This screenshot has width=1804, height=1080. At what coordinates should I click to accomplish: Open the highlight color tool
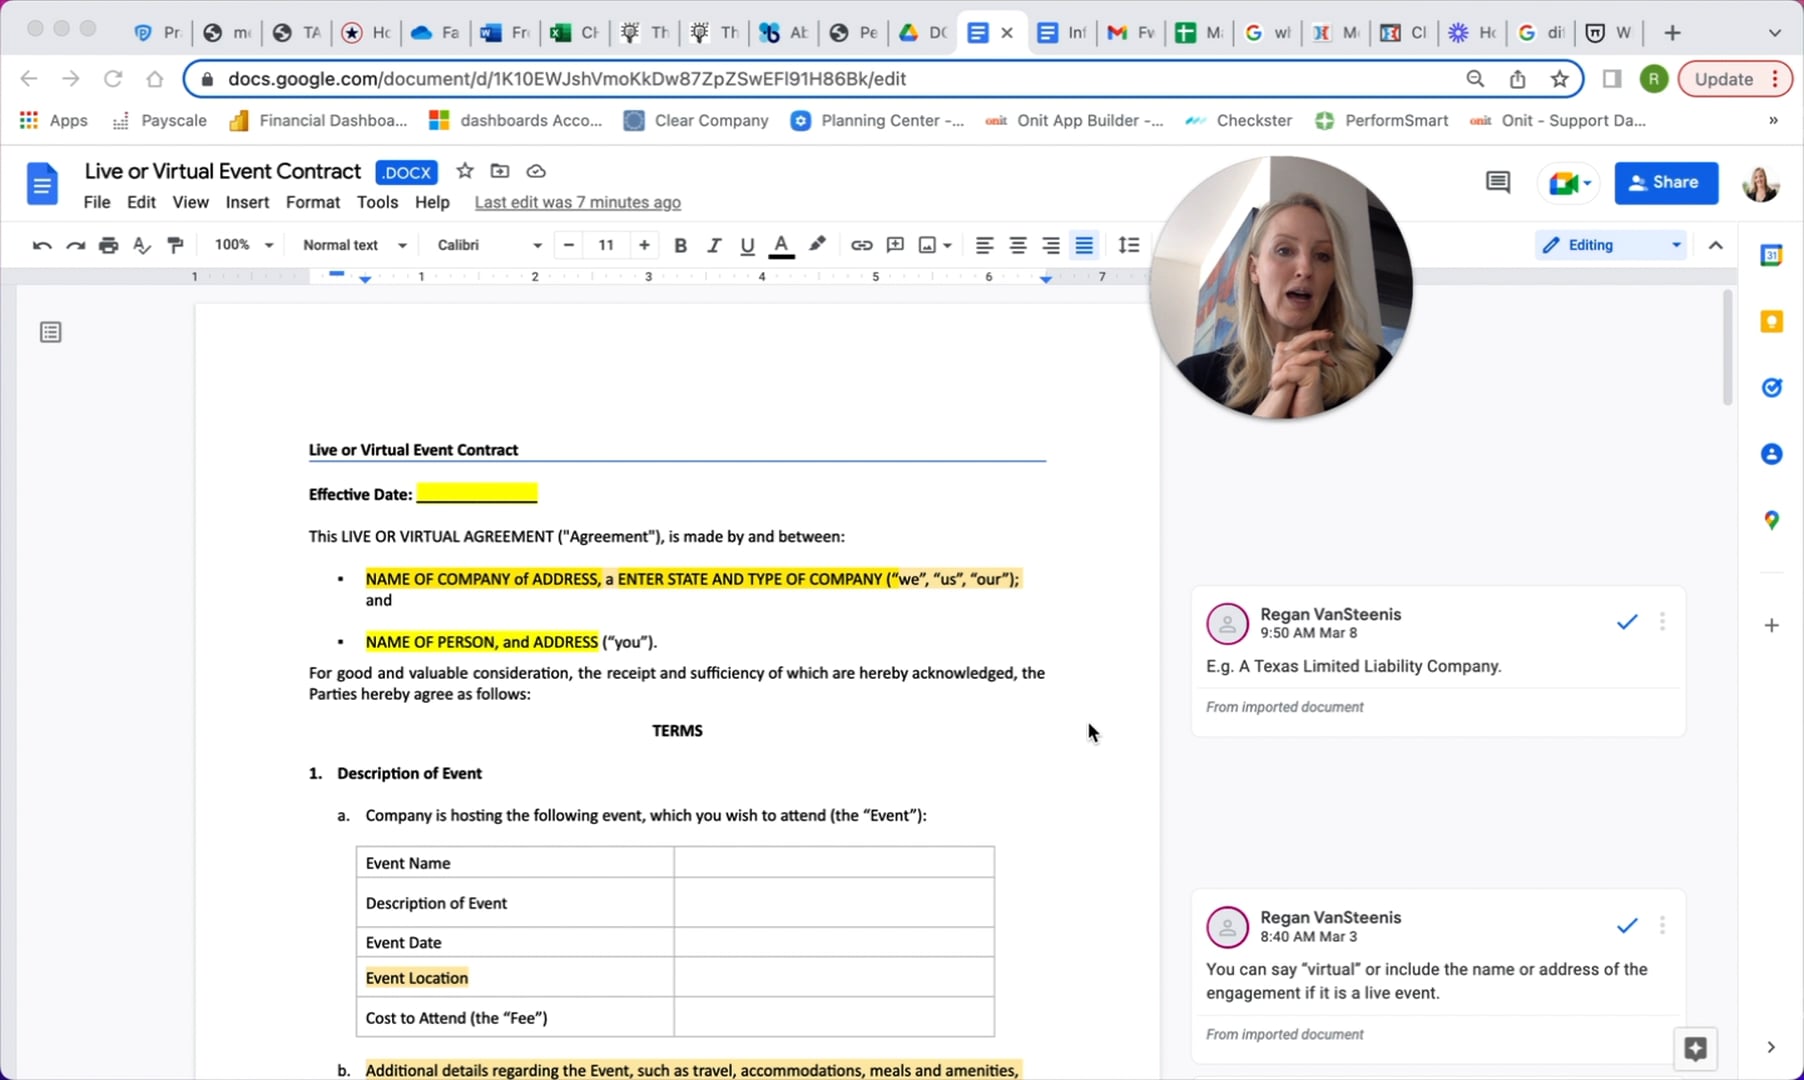click(x=817, y=245)
